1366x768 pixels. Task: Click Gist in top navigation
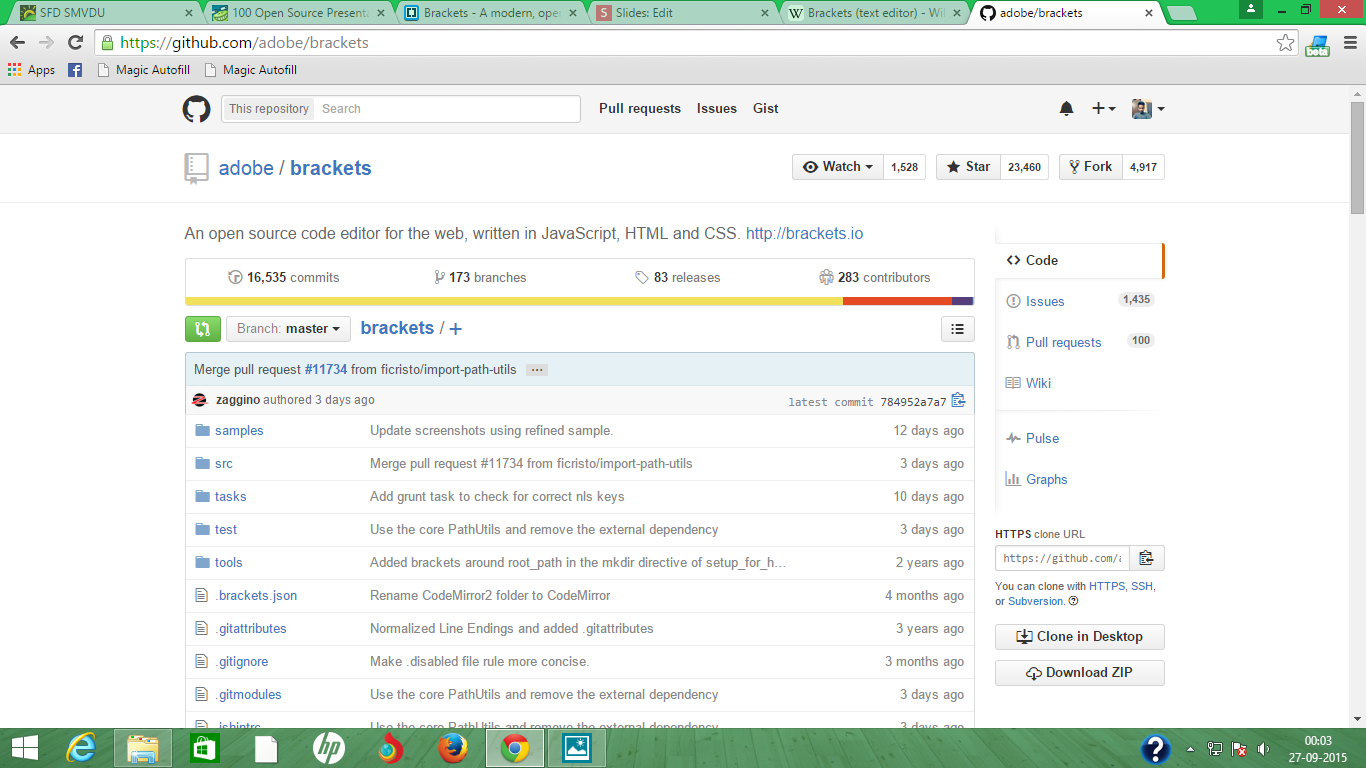pyautogui.click(x=766, y=109)
